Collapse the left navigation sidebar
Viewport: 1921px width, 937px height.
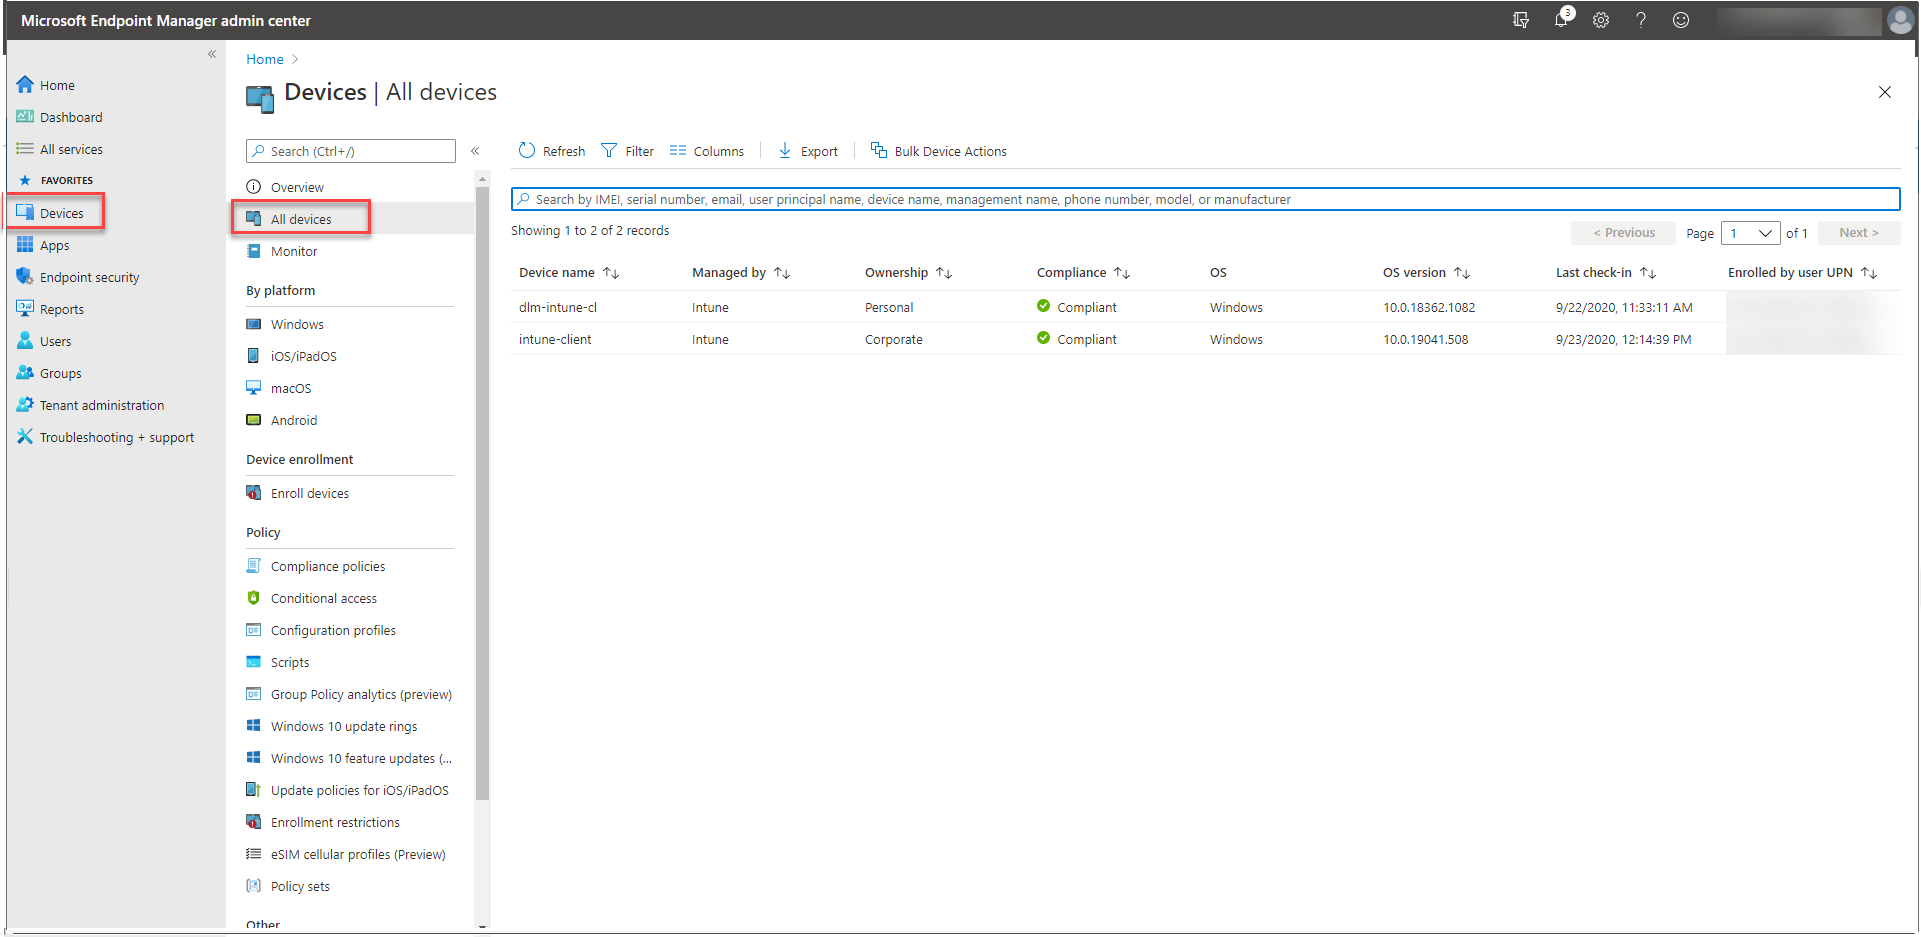click(212, 54)
